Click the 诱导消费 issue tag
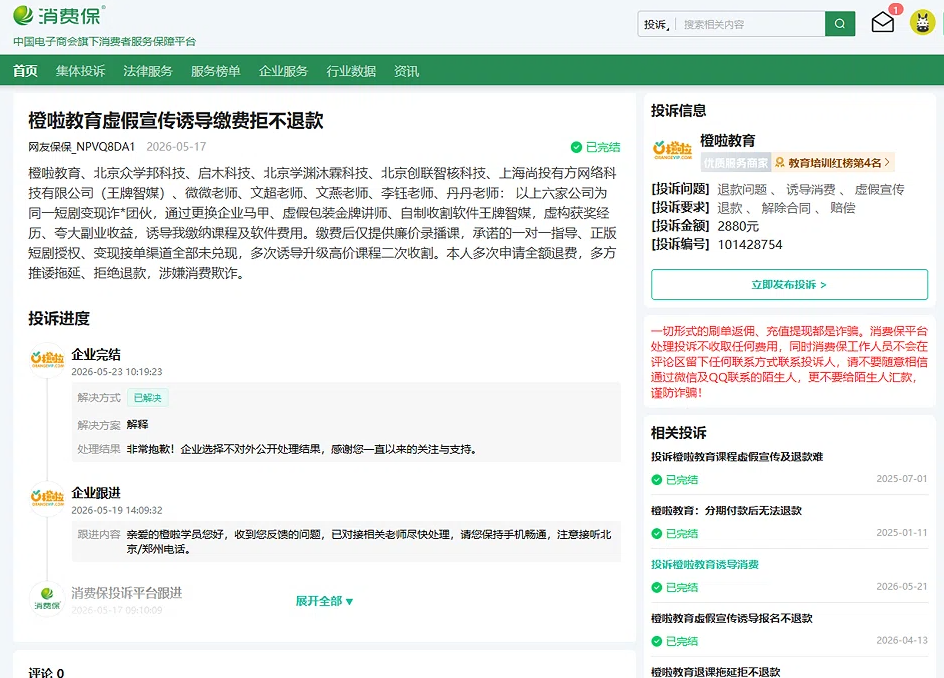 pyautogui.click(x=810, y=190)
